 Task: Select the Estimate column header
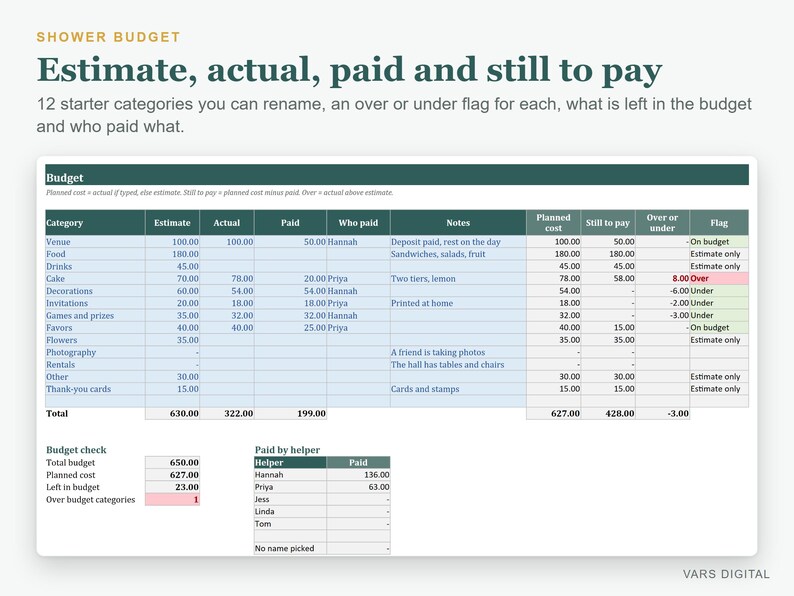coord(172,223)
